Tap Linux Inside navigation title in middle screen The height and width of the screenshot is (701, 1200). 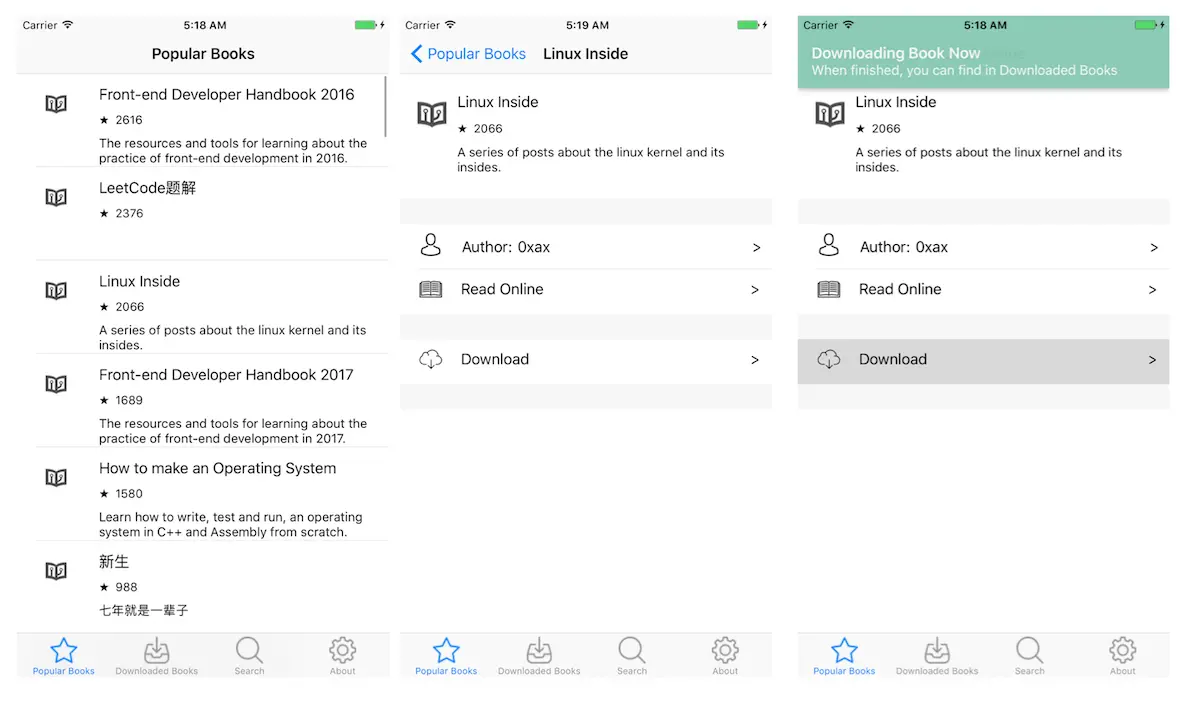[586, 54]
